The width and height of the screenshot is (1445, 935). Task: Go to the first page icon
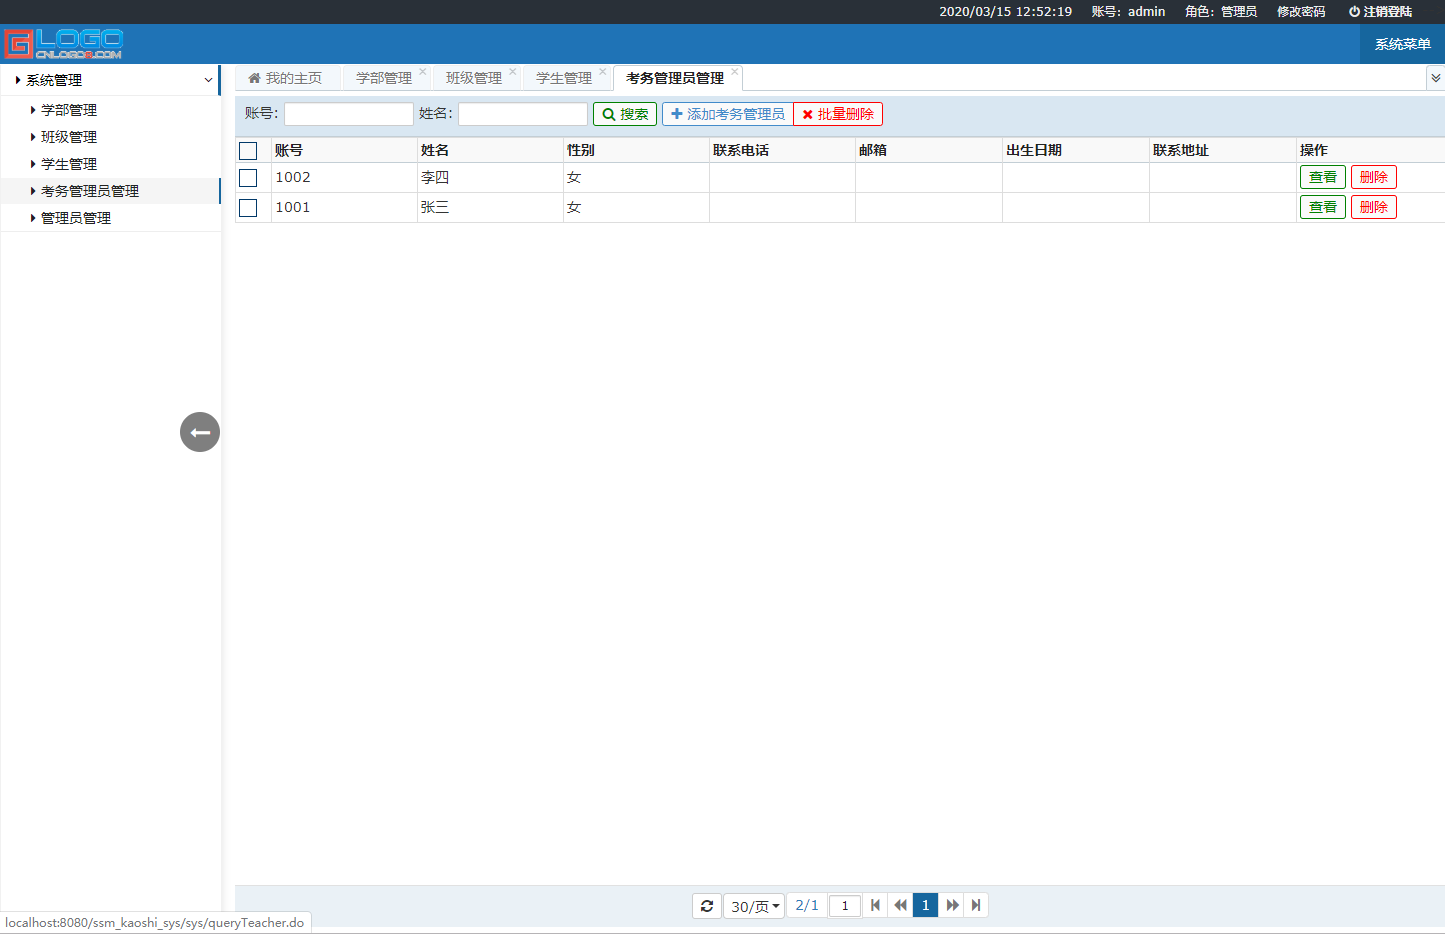876,906
